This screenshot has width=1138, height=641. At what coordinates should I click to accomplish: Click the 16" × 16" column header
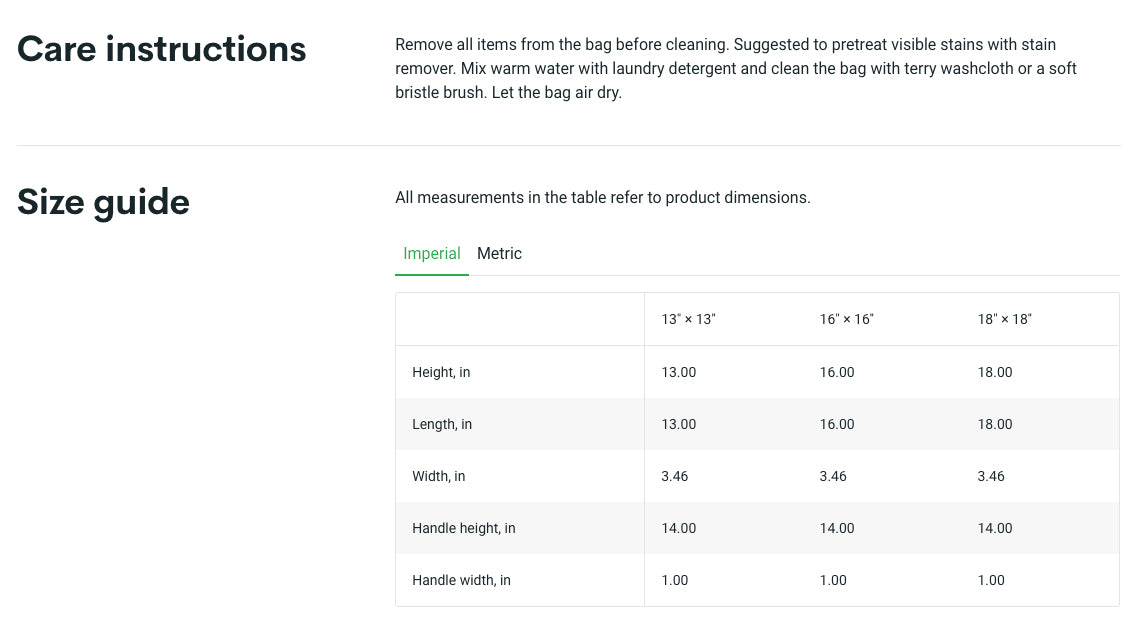(x=846, y=320)
